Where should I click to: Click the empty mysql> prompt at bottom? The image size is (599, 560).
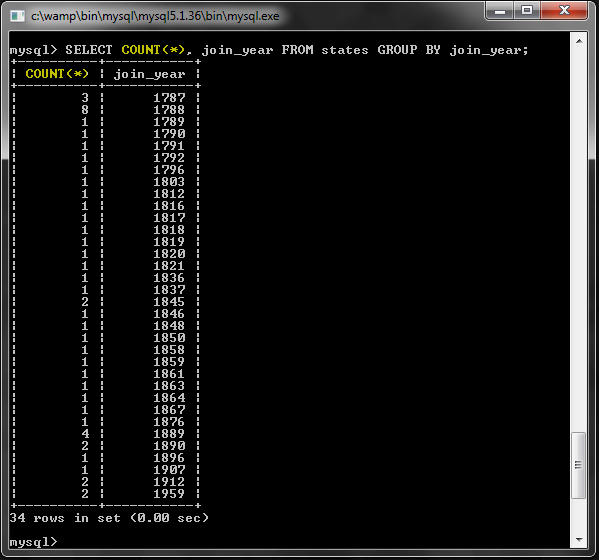[33, 542]
